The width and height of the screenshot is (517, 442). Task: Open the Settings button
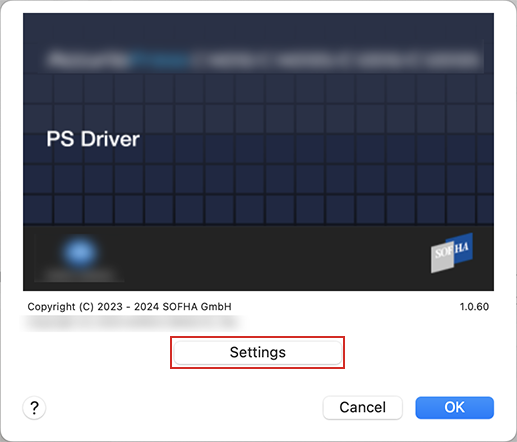click(x=257, y=352)
